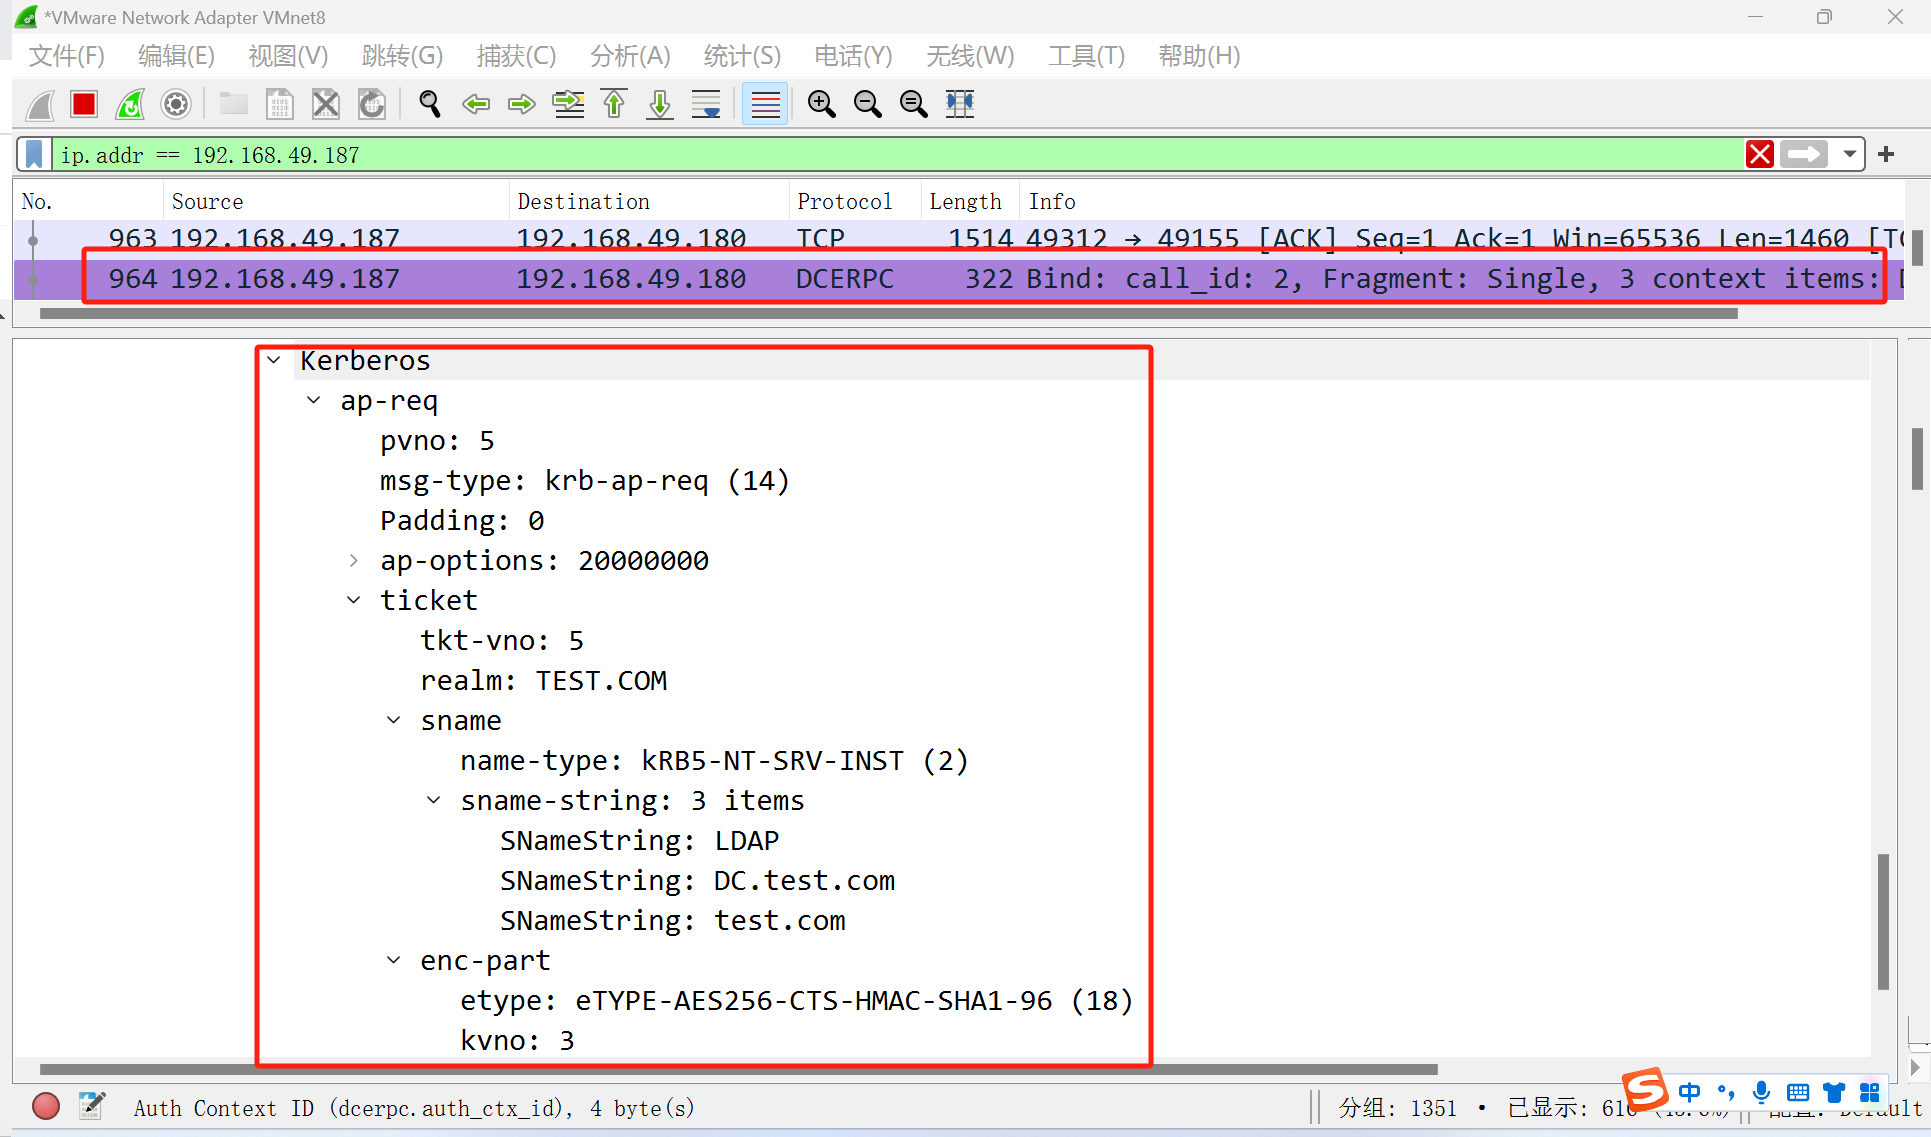Clear the display filter with the red X
Viewport: 1931px width, 1137px height.
[1759, 154]
